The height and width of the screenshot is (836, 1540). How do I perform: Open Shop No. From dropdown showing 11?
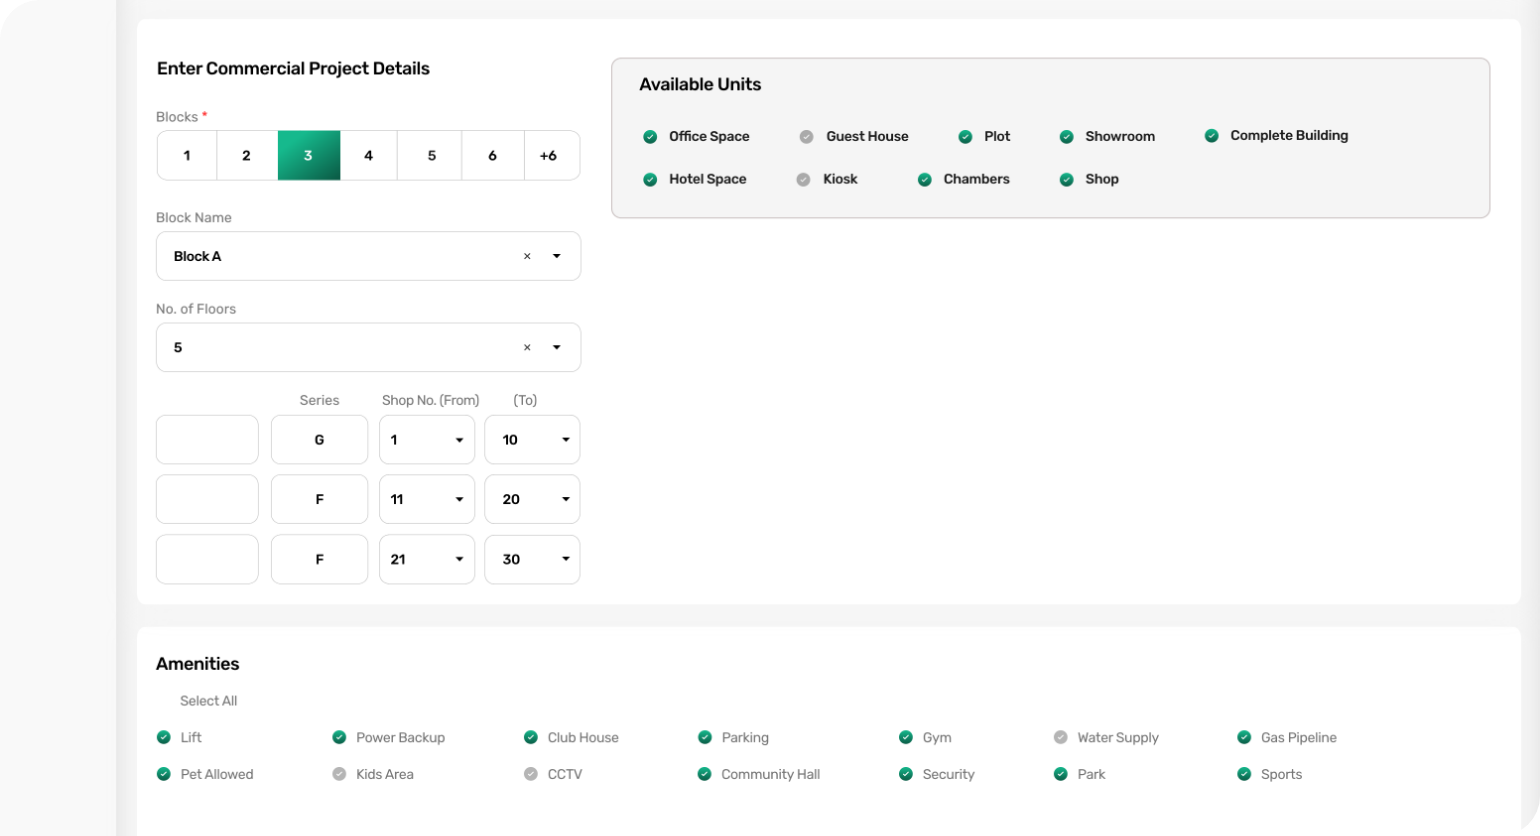tap(427, 500)
